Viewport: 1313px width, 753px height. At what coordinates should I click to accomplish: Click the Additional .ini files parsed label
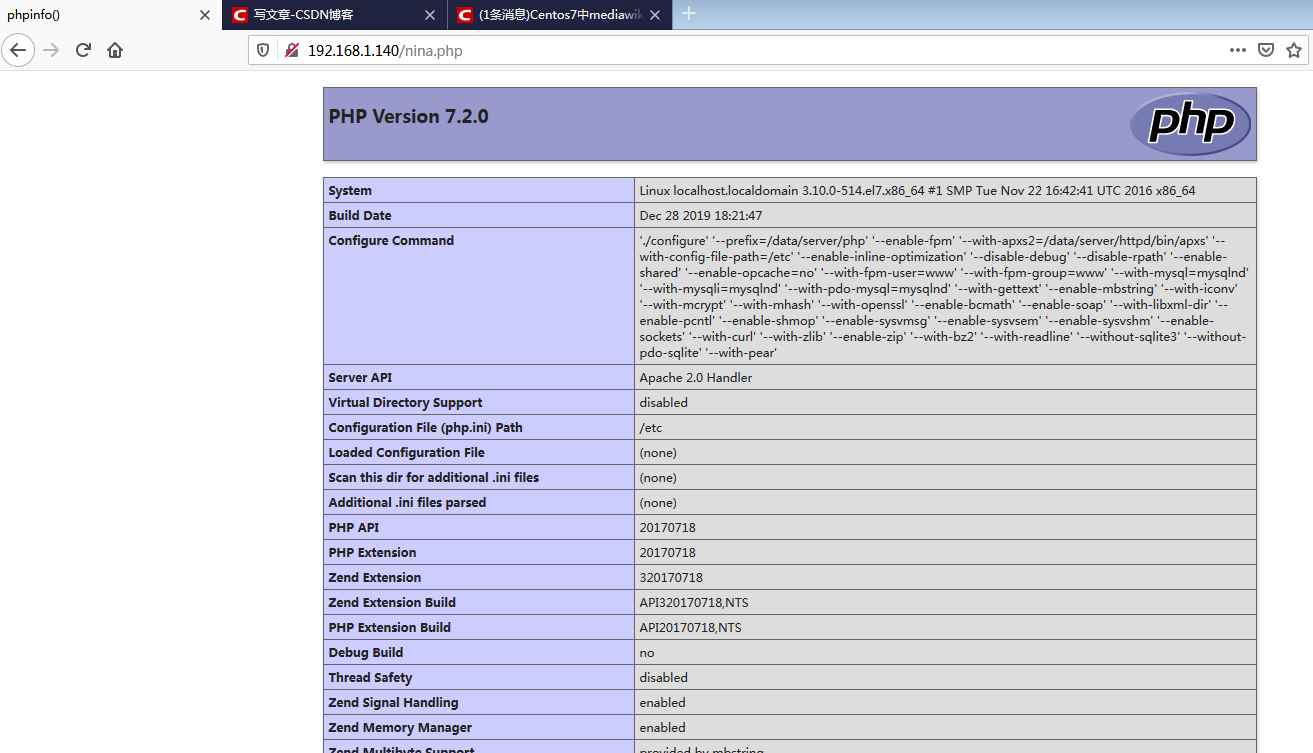[x=407, y=503]
